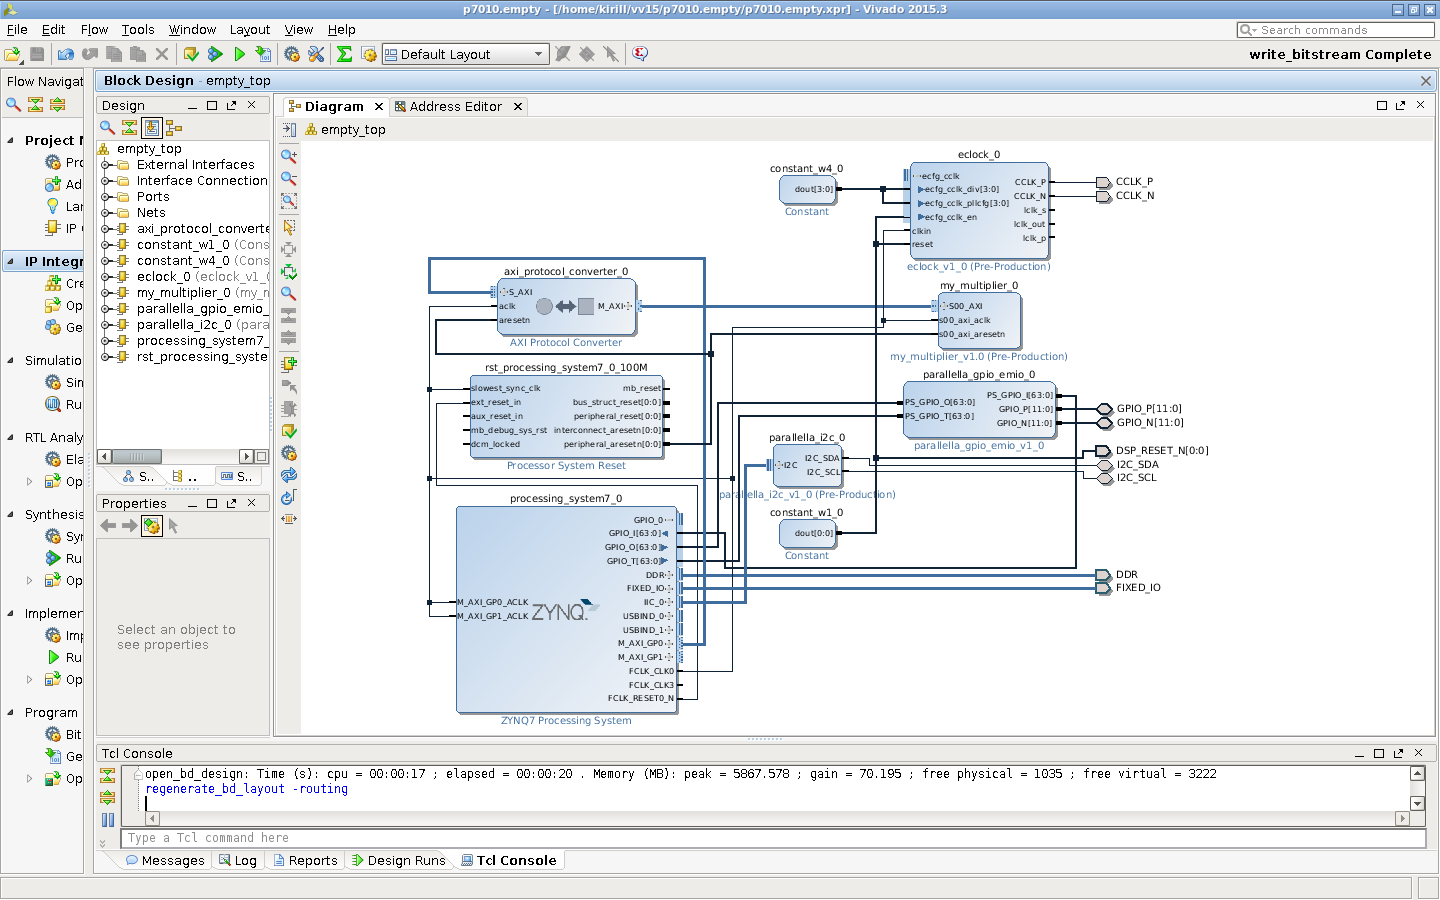Click Zoom Out in diagram toolbar
The height and width of the screenshot is (900, 1440).
point(289,178)
